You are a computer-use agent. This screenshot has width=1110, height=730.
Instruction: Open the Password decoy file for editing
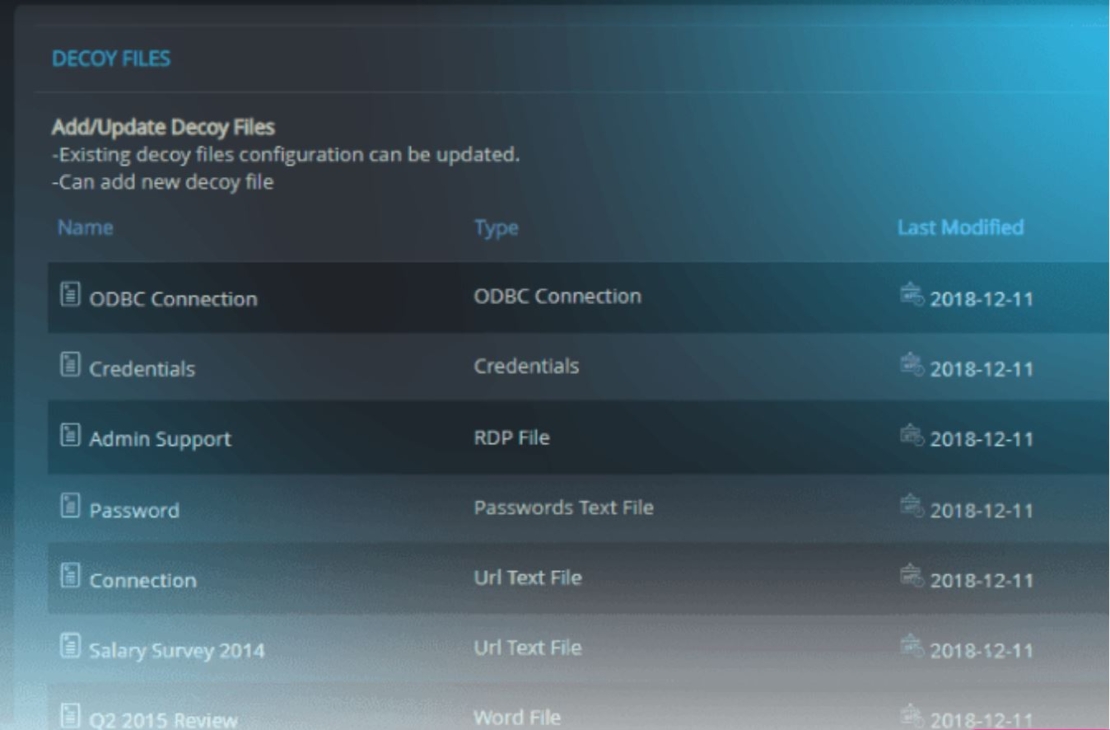pos(450,508)
